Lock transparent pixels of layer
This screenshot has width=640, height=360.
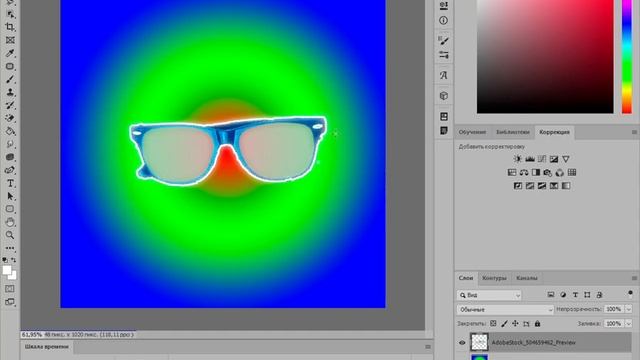(493, 324)
